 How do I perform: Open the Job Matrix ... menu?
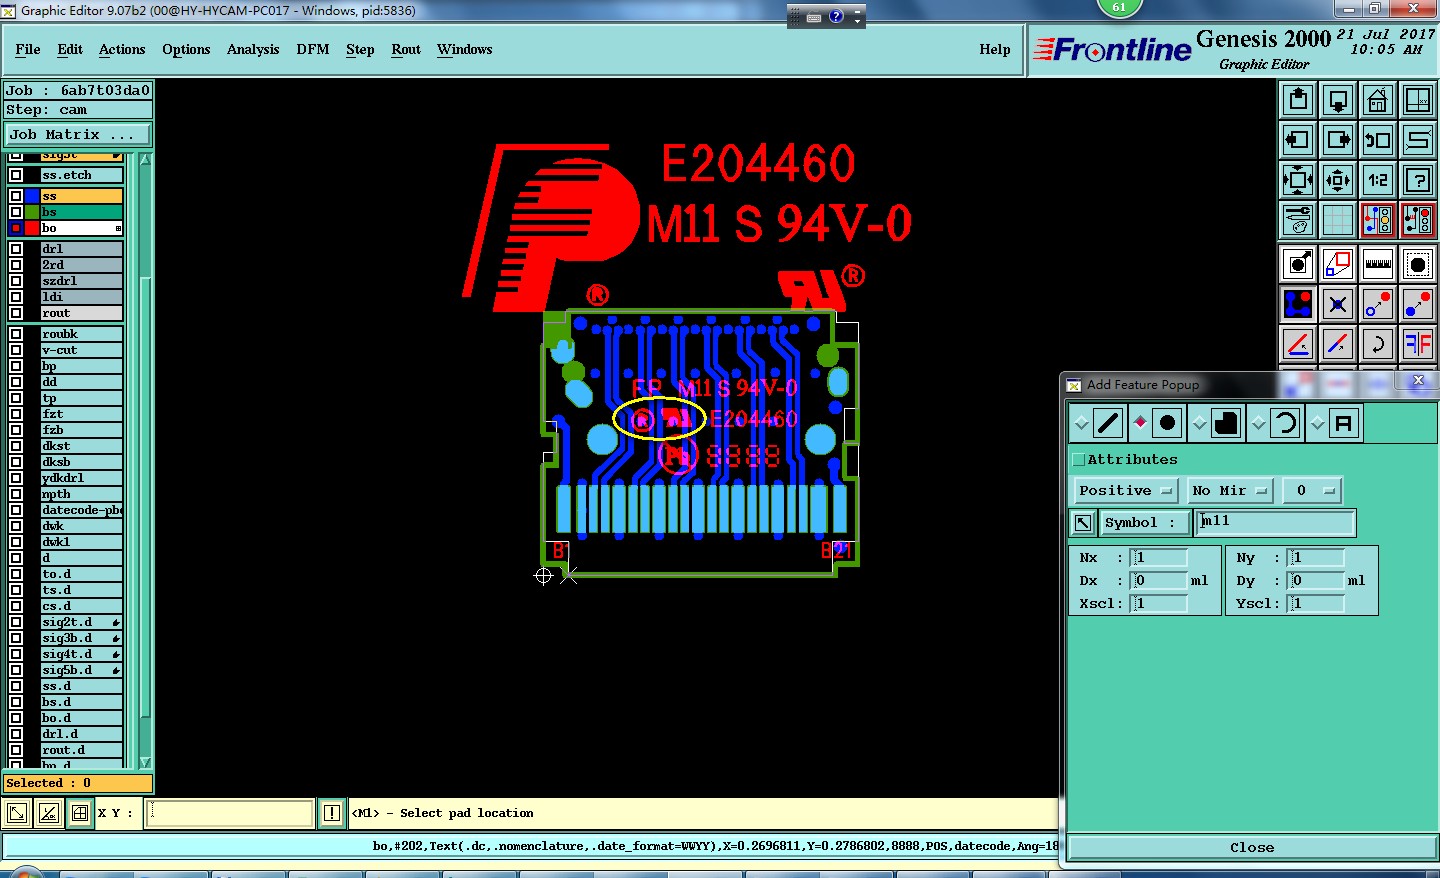click(78, 134)
